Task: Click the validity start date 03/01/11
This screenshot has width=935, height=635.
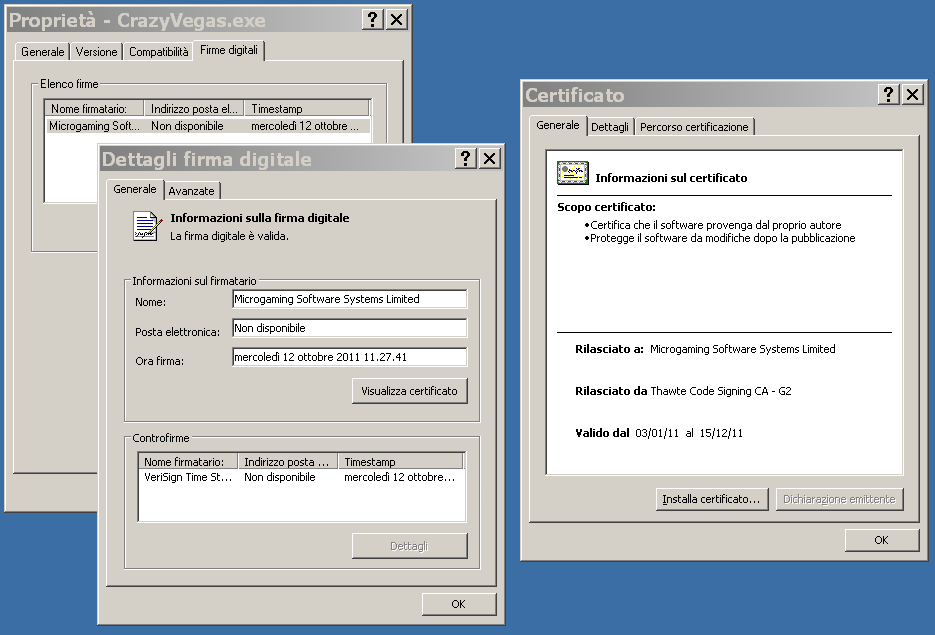Action: coord(657,433)
